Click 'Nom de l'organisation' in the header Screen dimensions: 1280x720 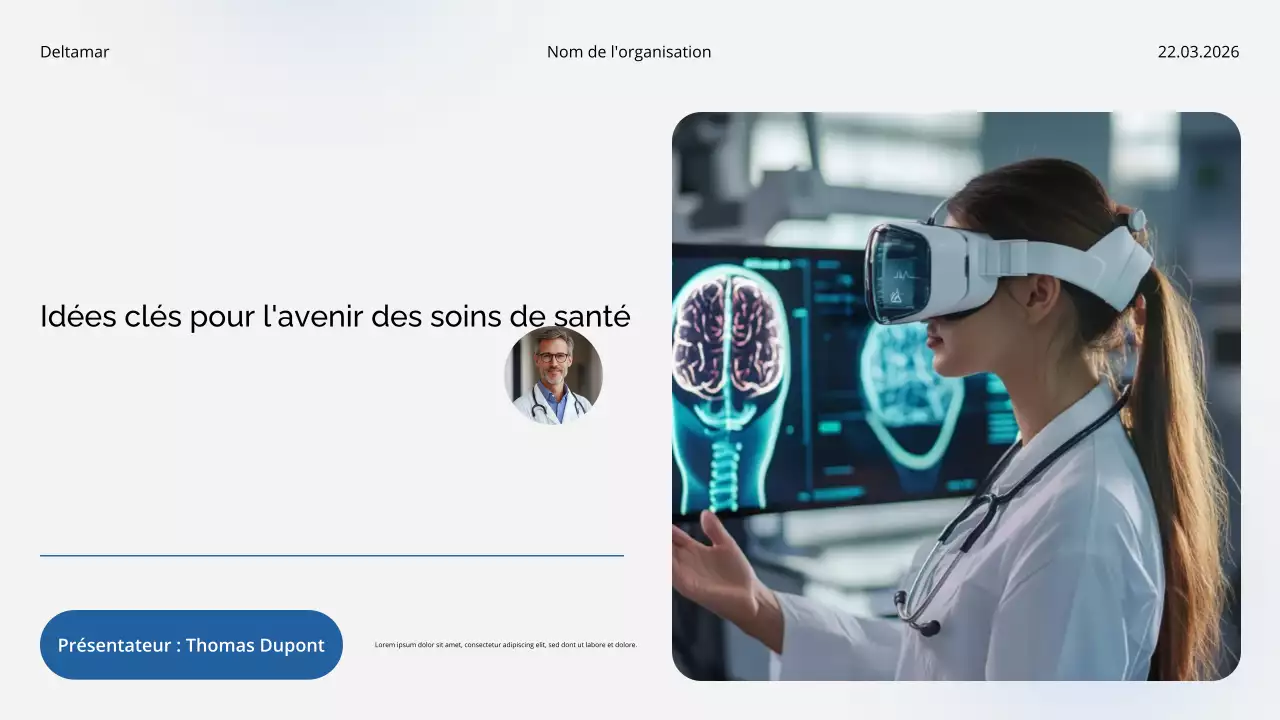click(628, 51)
